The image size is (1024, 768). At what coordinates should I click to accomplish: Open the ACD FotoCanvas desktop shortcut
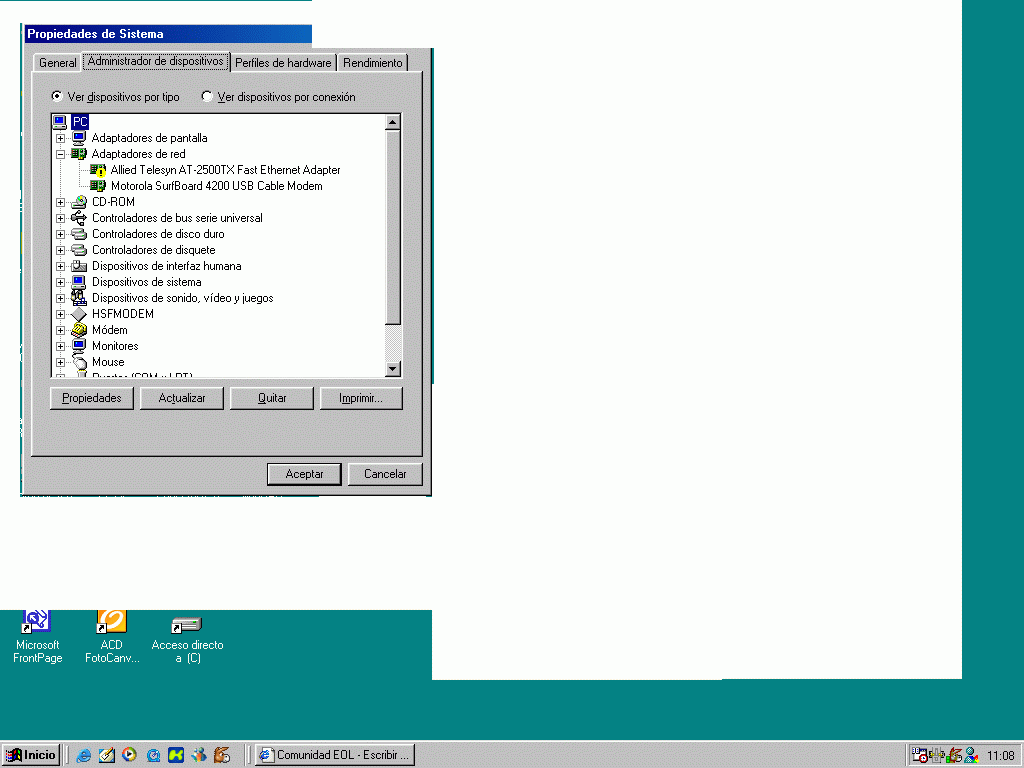click(112, 637)
